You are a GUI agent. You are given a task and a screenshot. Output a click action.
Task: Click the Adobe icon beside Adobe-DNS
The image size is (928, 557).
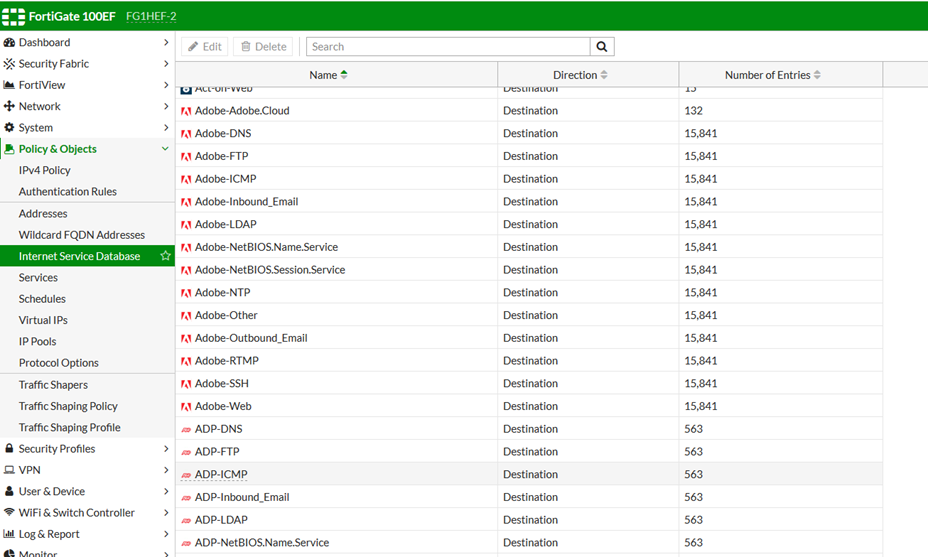(x=186, y=134)
